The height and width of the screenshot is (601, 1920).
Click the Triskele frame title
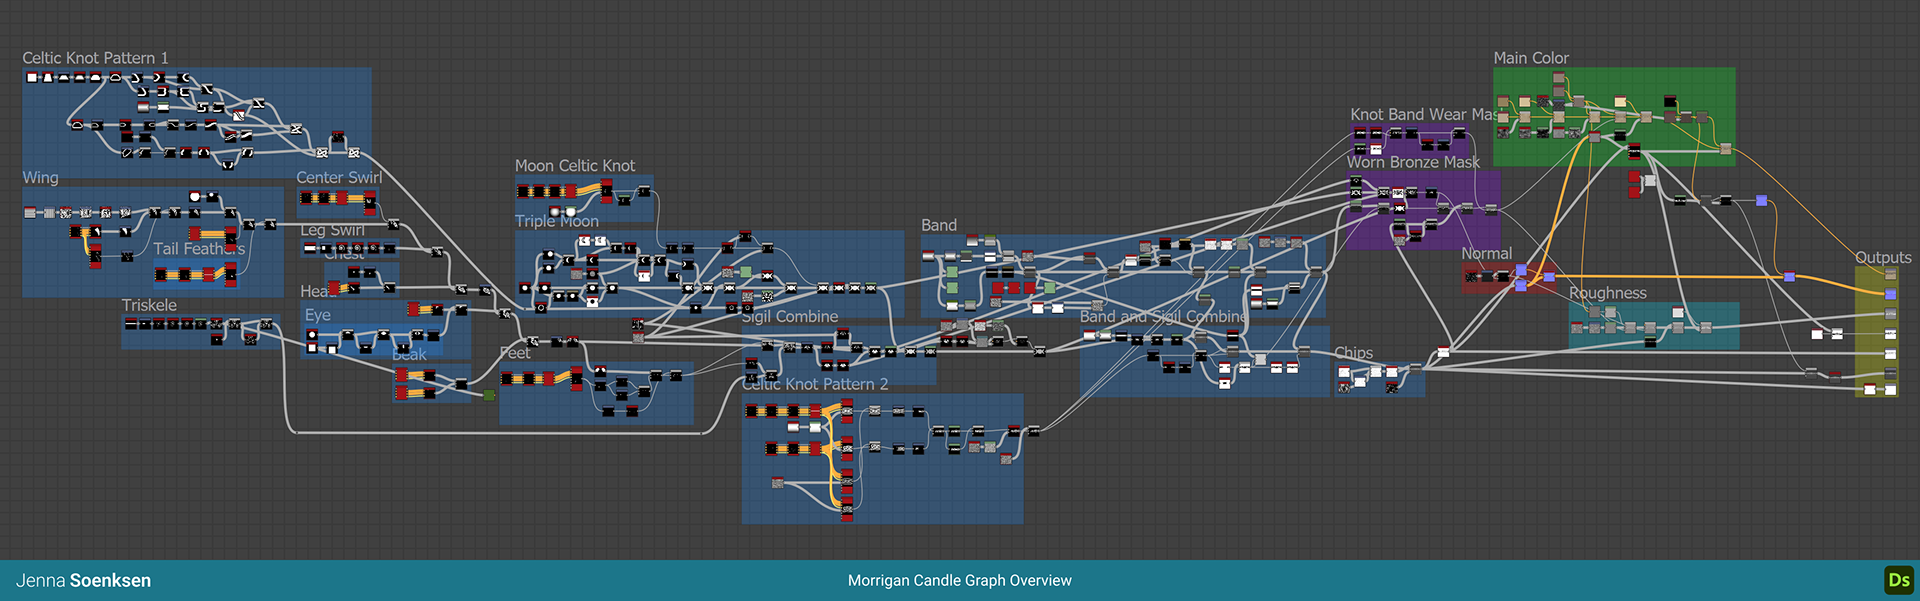pos(149,305)
